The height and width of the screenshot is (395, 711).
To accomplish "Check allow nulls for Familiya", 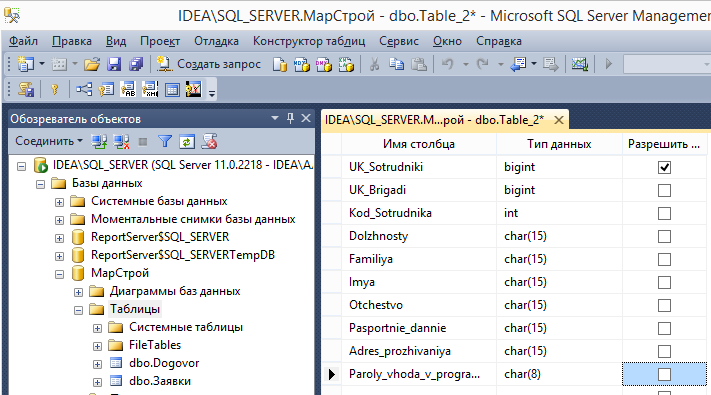I will [x=664, y=259].
